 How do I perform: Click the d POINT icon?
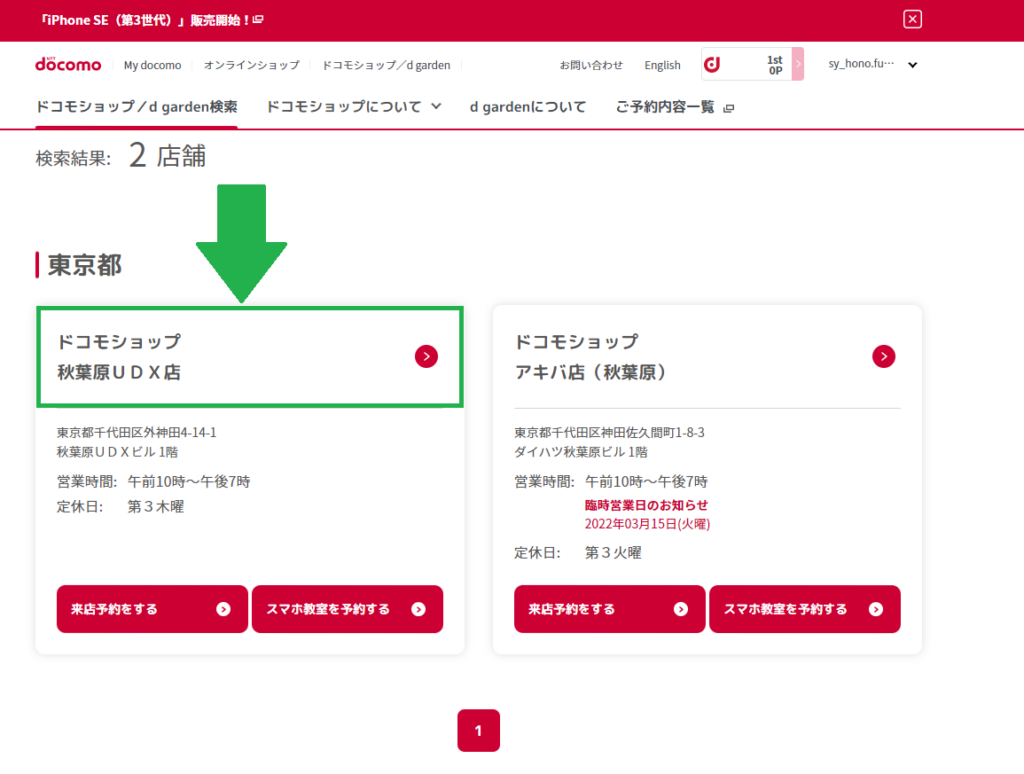tap(712, 64)
